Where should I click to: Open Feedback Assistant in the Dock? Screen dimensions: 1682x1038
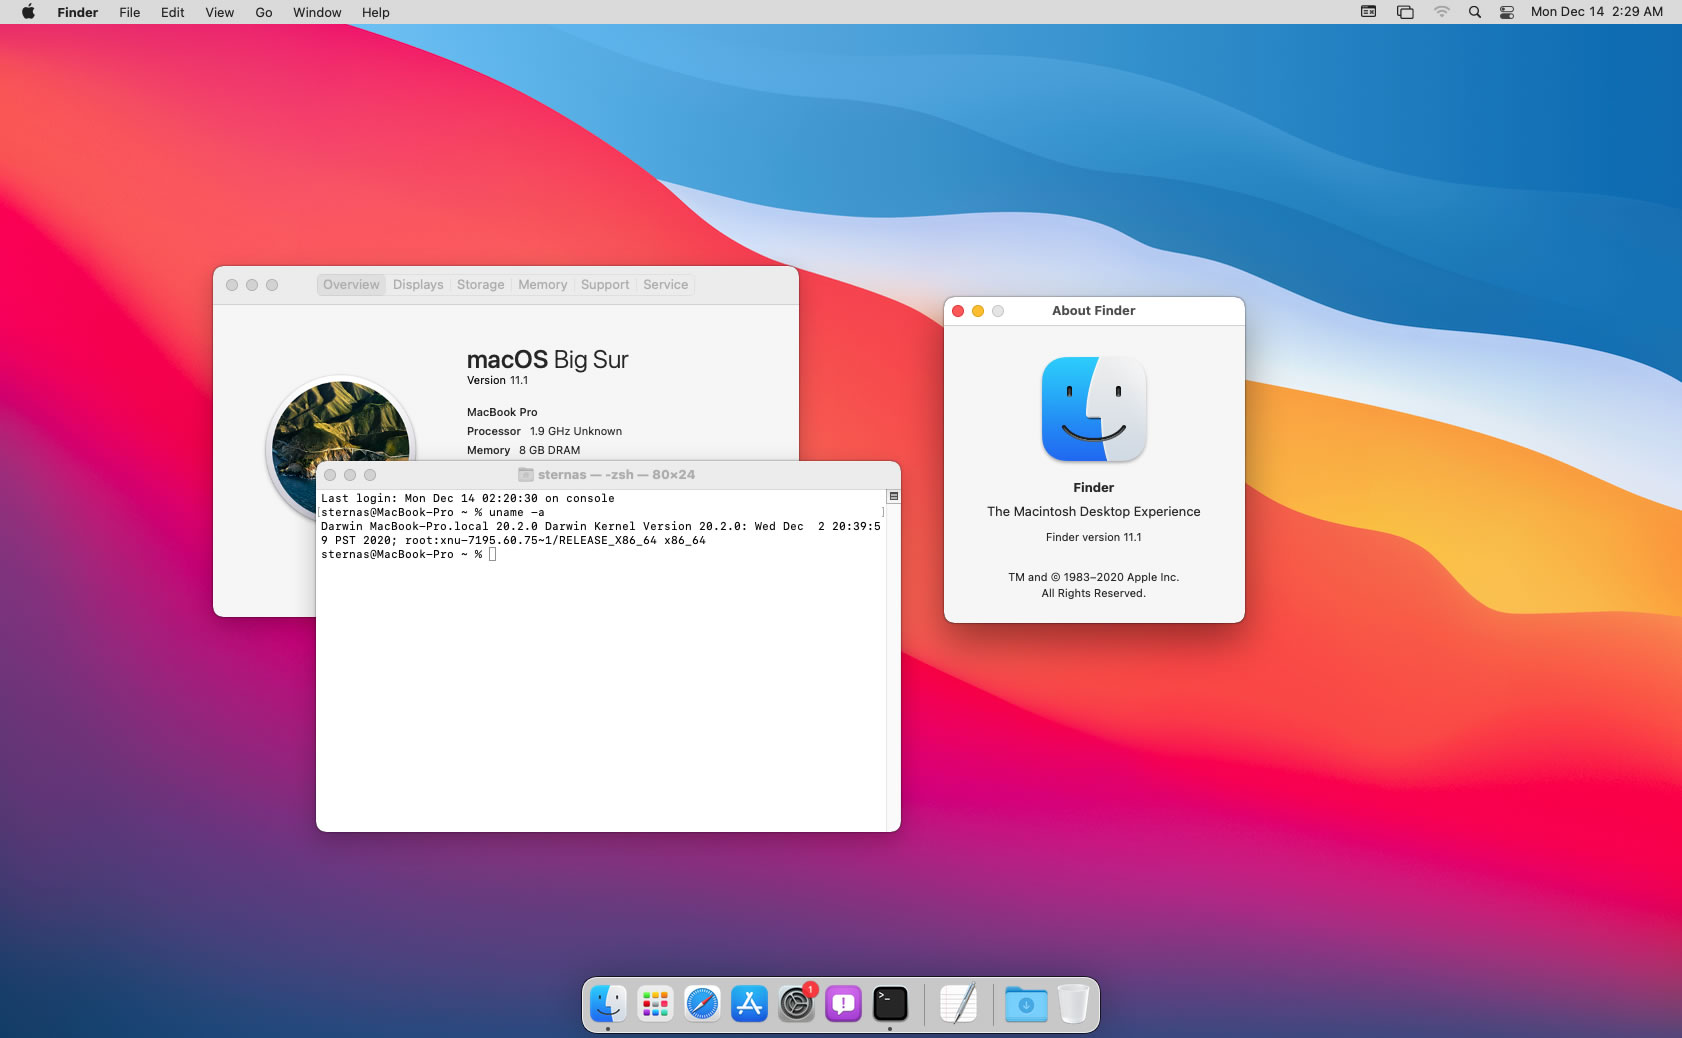[x=843, y=1004]
